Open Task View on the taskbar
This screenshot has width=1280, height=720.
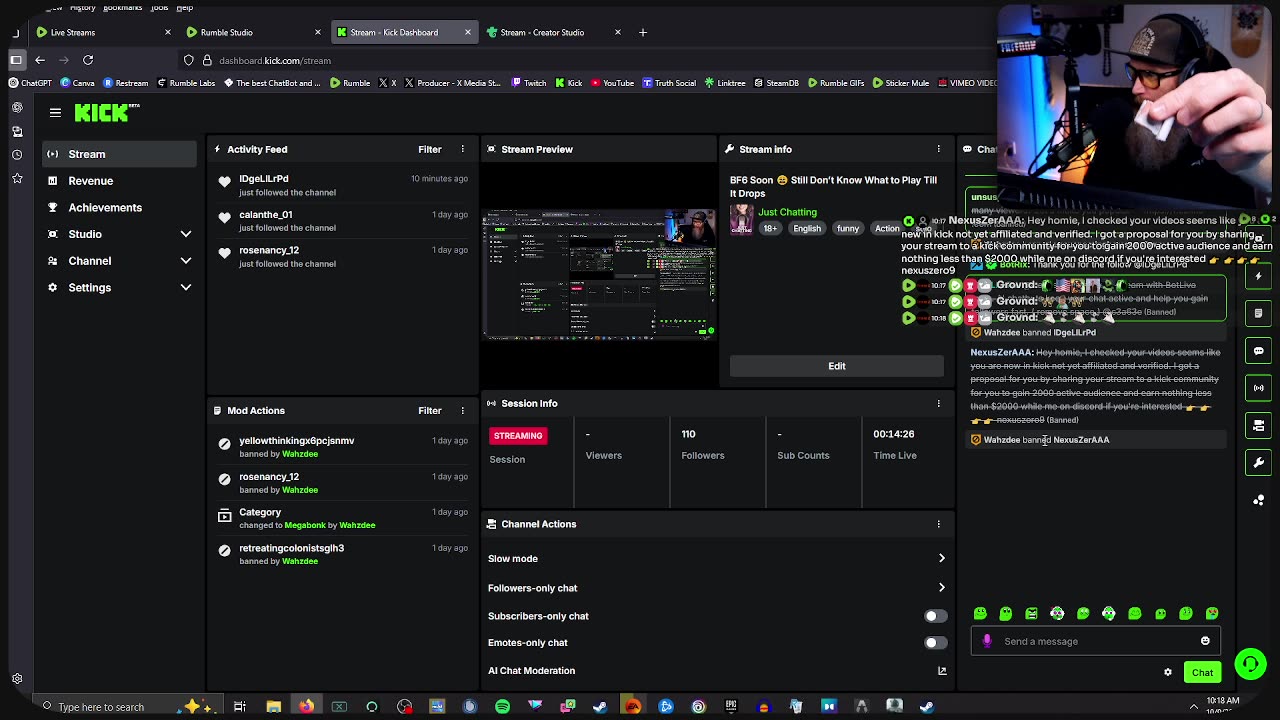[x=240, y=707]
